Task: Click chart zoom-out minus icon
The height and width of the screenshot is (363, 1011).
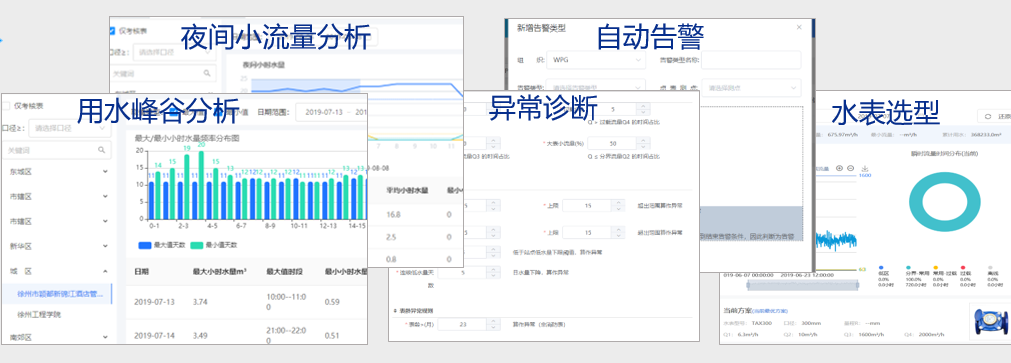Action: point(850,168)
